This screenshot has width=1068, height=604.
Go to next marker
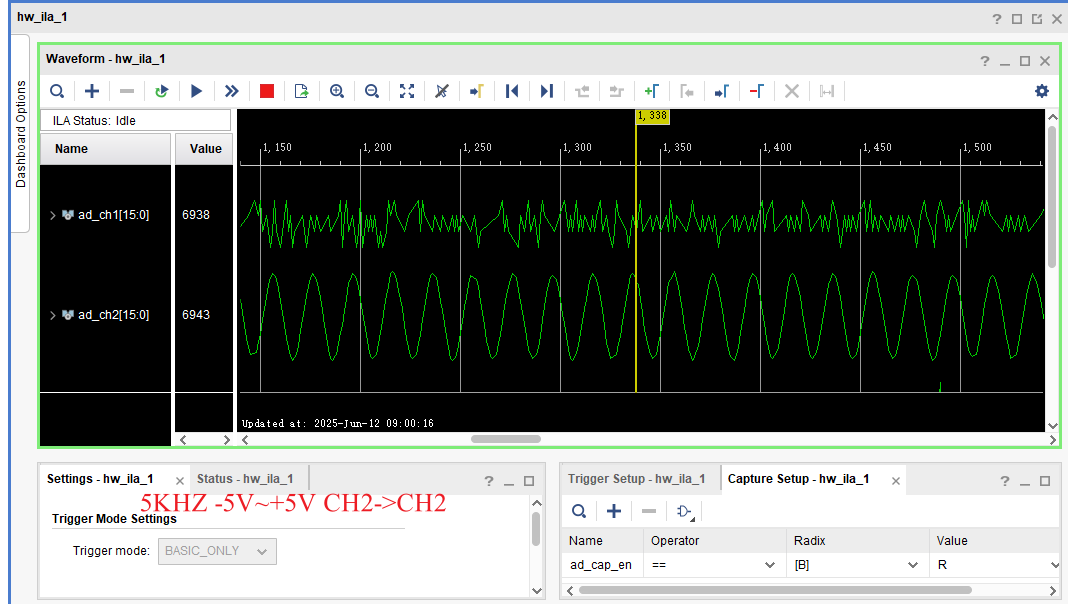click(x=721, y=91)
